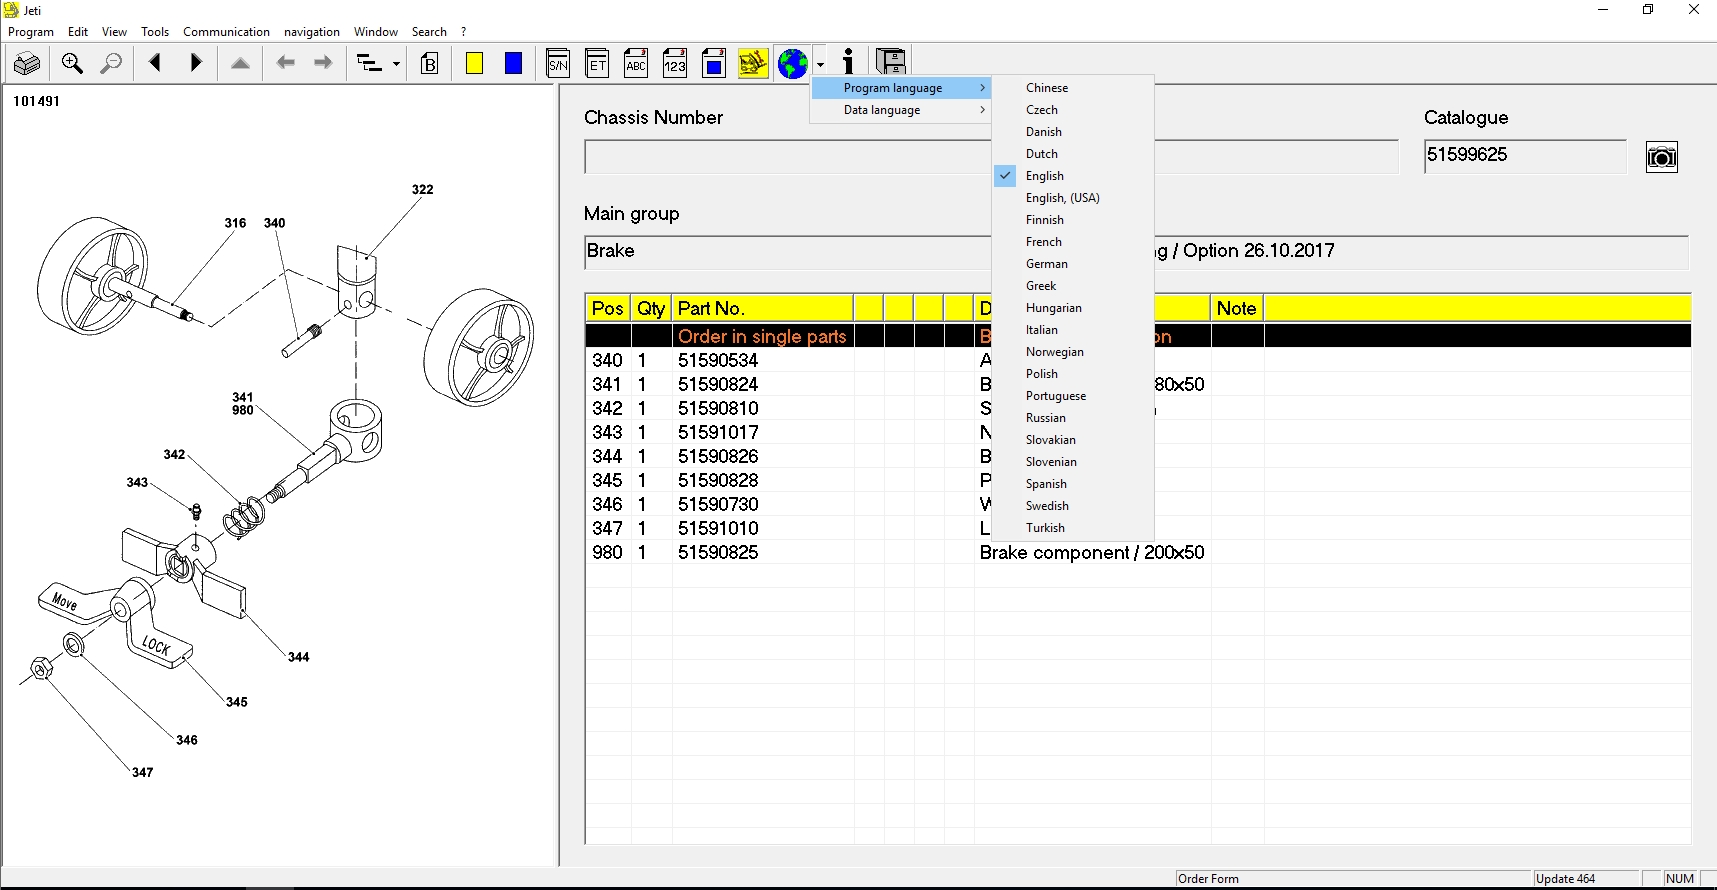Select the checked English language option
The width and height of the screenshot is (1717, 890).
pos(1073,176)
